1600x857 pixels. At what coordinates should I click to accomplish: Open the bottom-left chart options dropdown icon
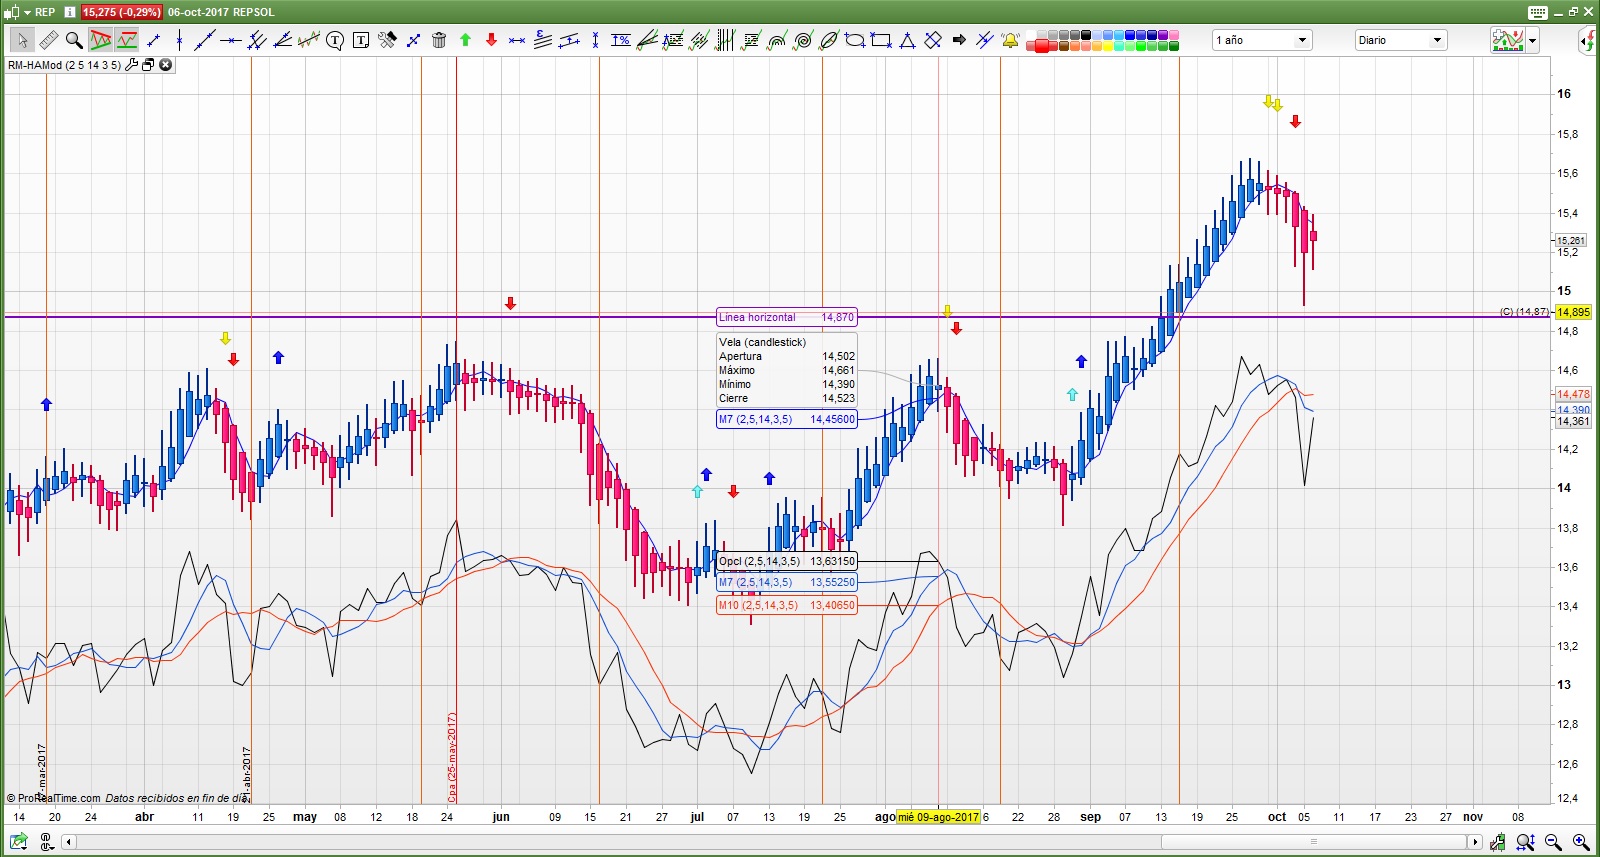(46, 842)
